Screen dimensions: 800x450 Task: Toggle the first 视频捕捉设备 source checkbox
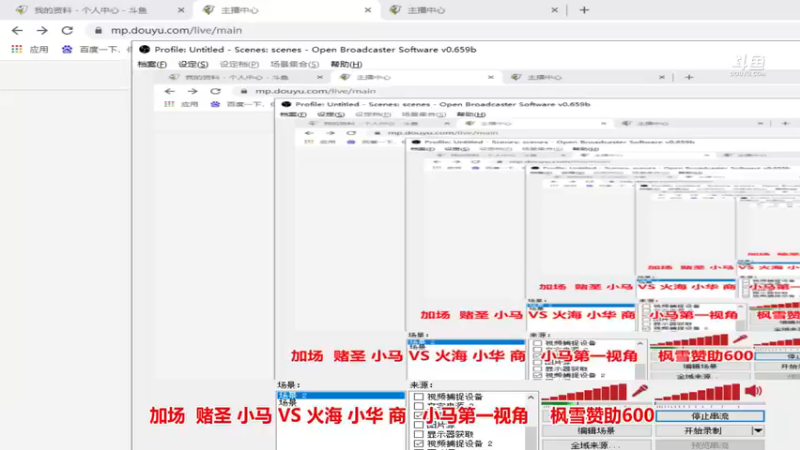coord(418,396)
